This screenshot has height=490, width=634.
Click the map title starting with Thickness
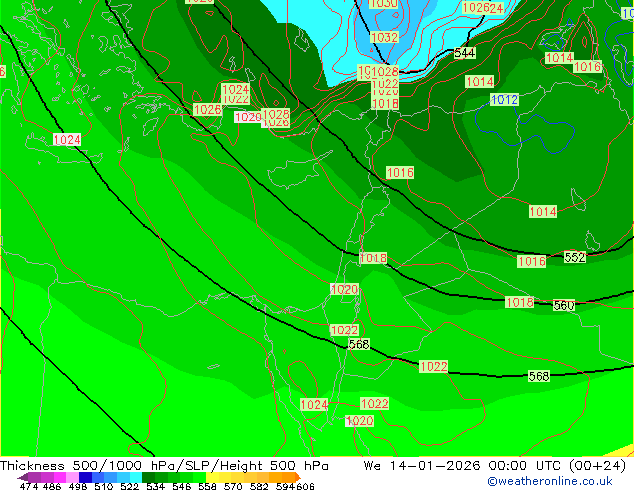pyautogui.click(x=164, y=466)
